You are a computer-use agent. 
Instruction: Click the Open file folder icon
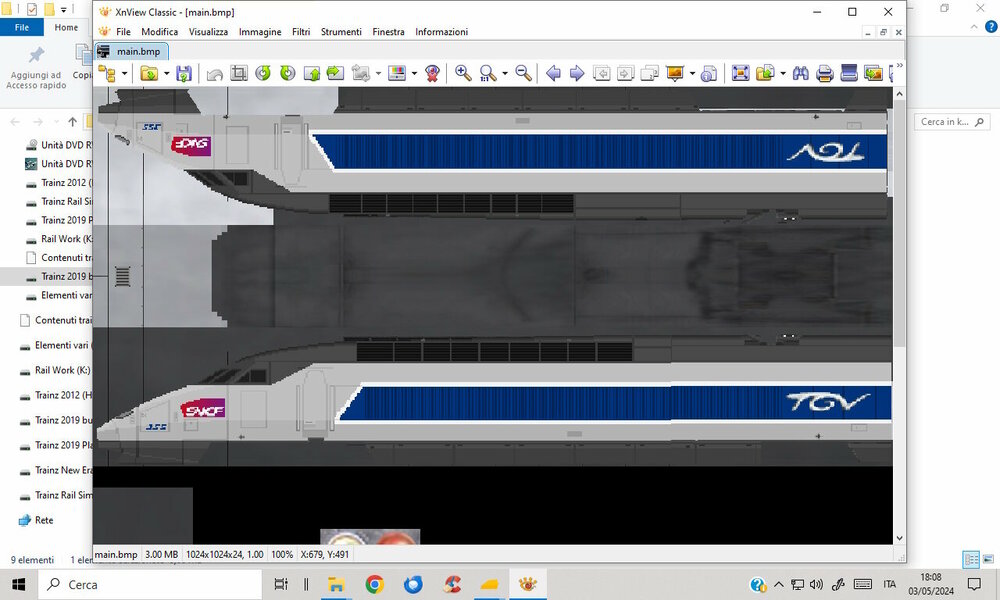149,73
